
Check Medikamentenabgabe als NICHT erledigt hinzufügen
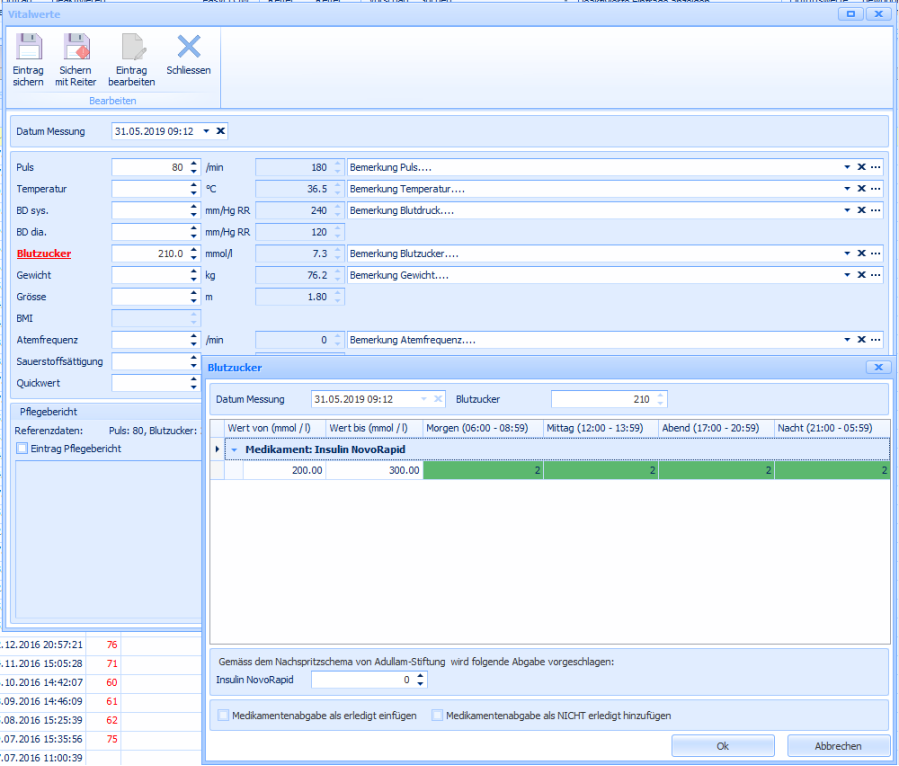(438, 716)
